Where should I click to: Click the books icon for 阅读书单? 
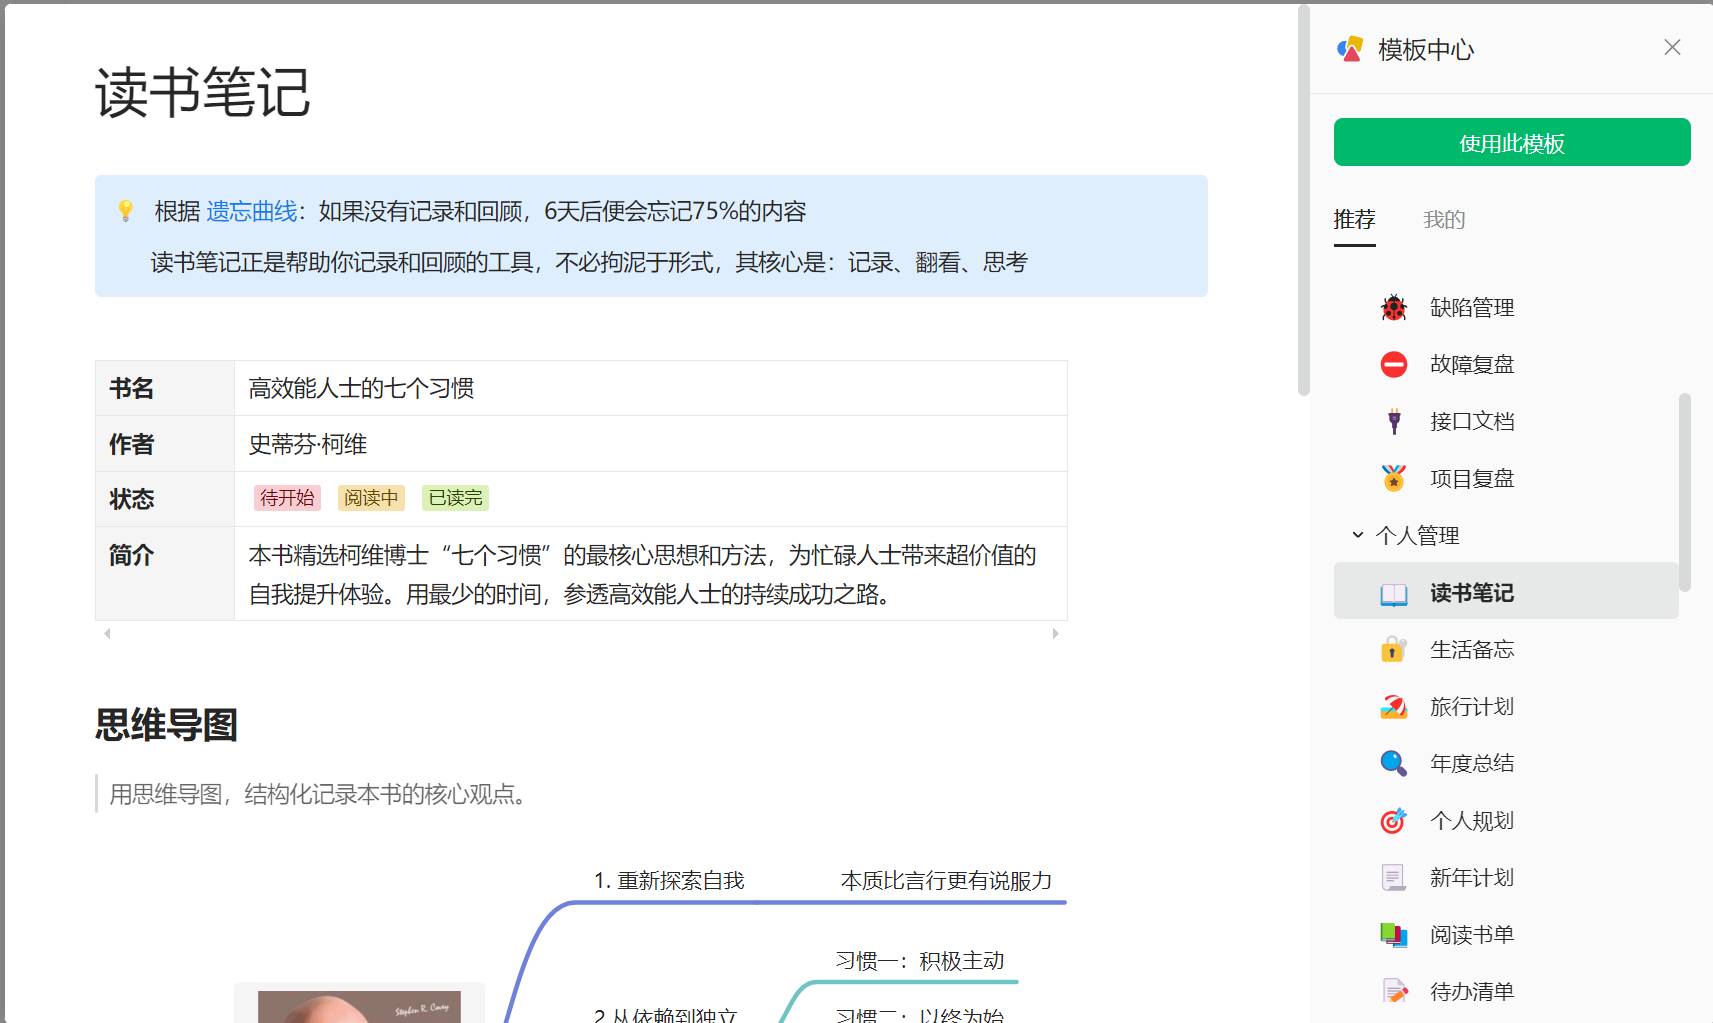point(1394,934)
